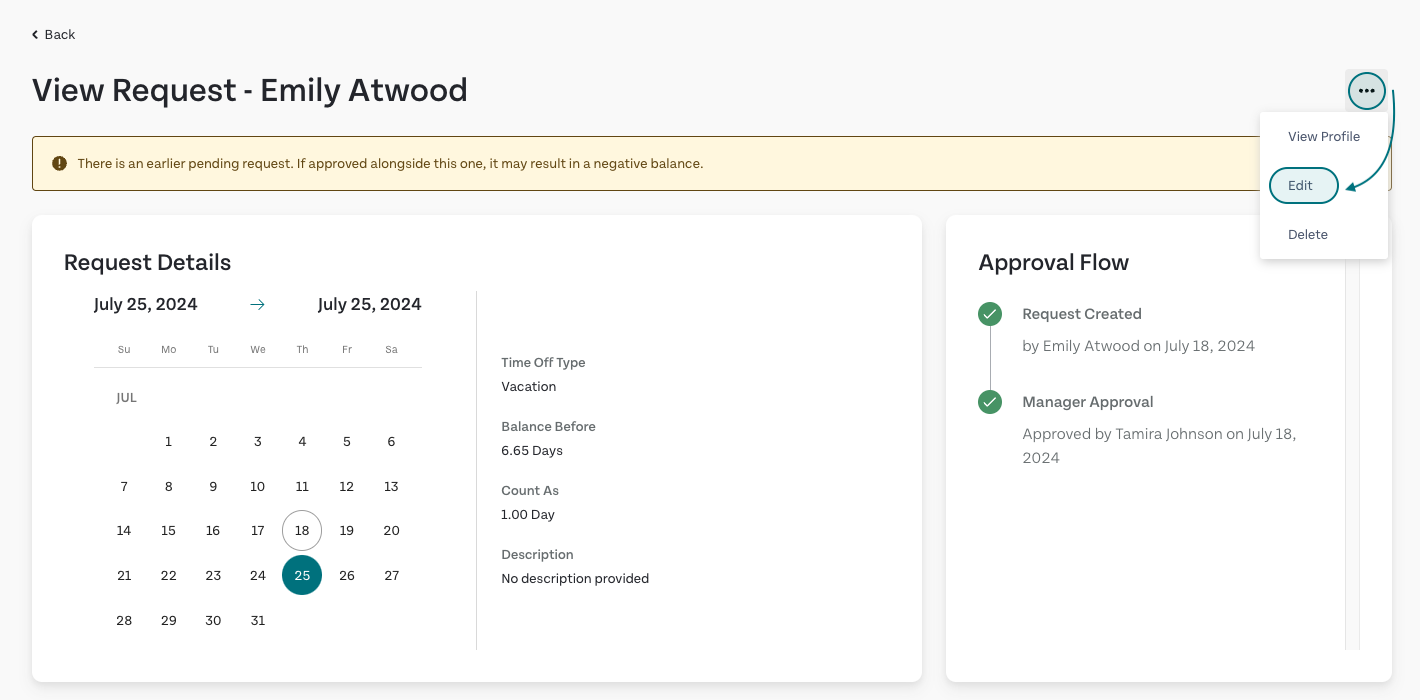Select Edit from the options menu
Viewport: 1420px width, 700px height.
click(x=1302, y=186)
